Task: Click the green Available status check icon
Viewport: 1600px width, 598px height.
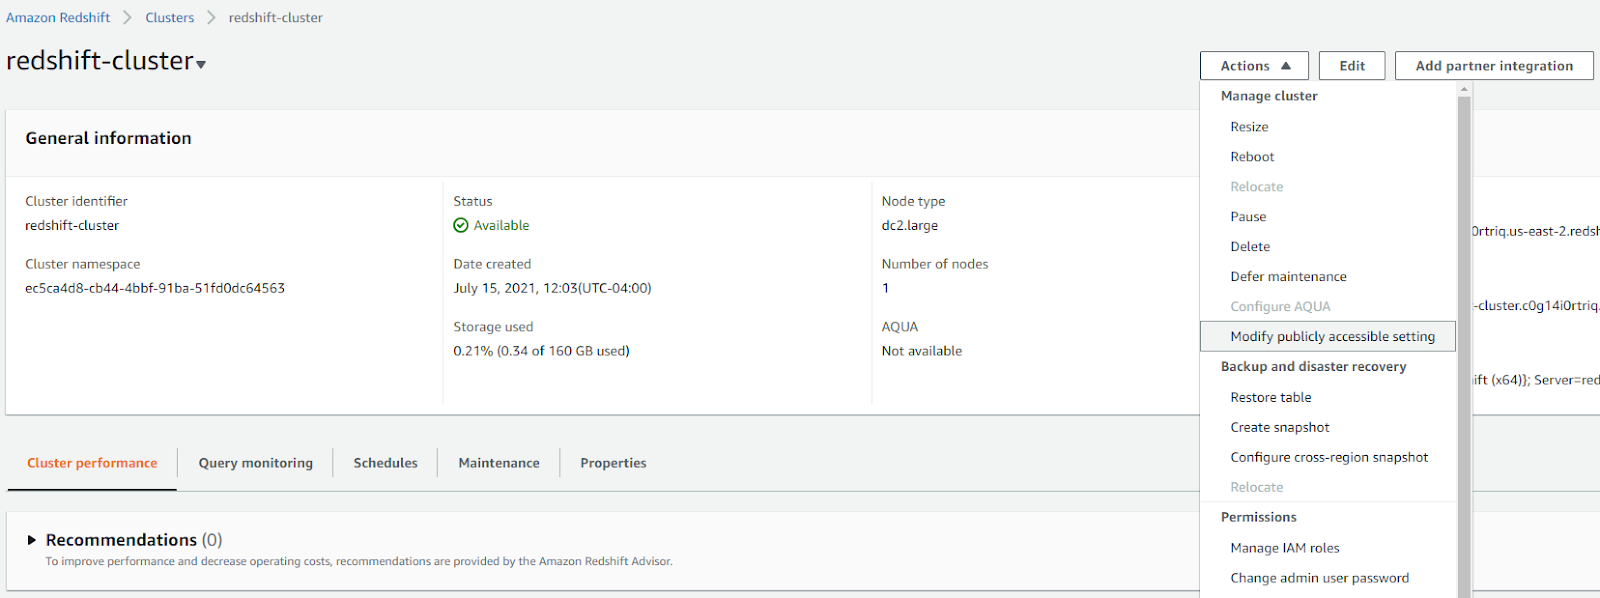Action: 461,226
